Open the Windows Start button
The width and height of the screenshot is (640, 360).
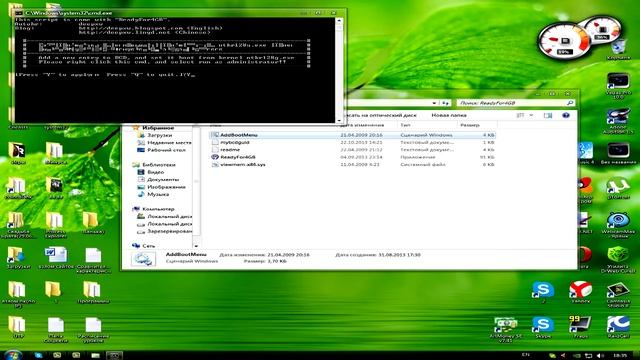pos(13,355)
